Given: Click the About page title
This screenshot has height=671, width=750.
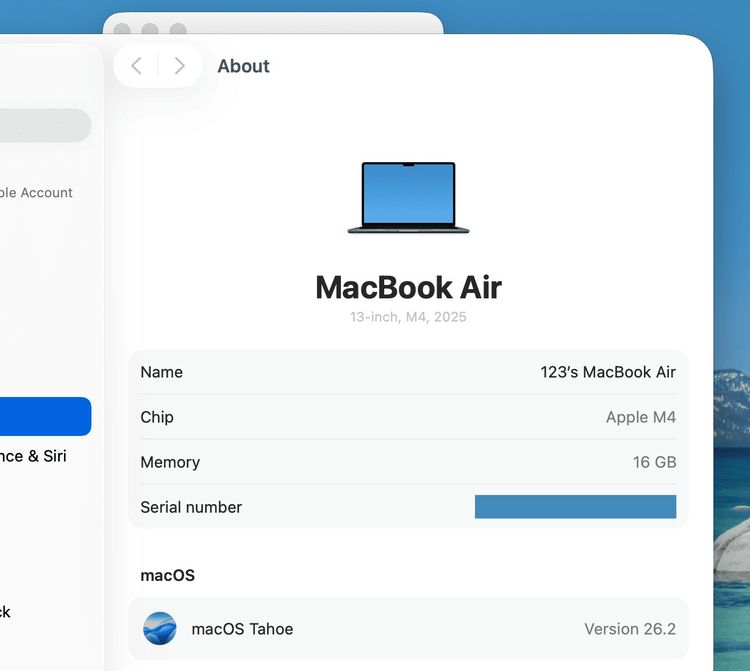Looking at the screenshot, I should (x=243, y=66).
